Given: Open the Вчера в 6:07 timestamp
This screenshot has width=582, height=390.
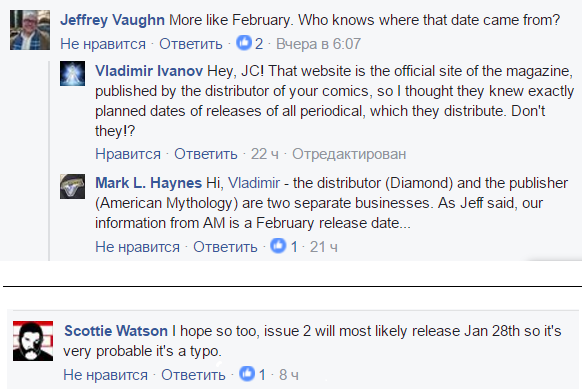Looking at the screenshot, I should pos(318,44).
